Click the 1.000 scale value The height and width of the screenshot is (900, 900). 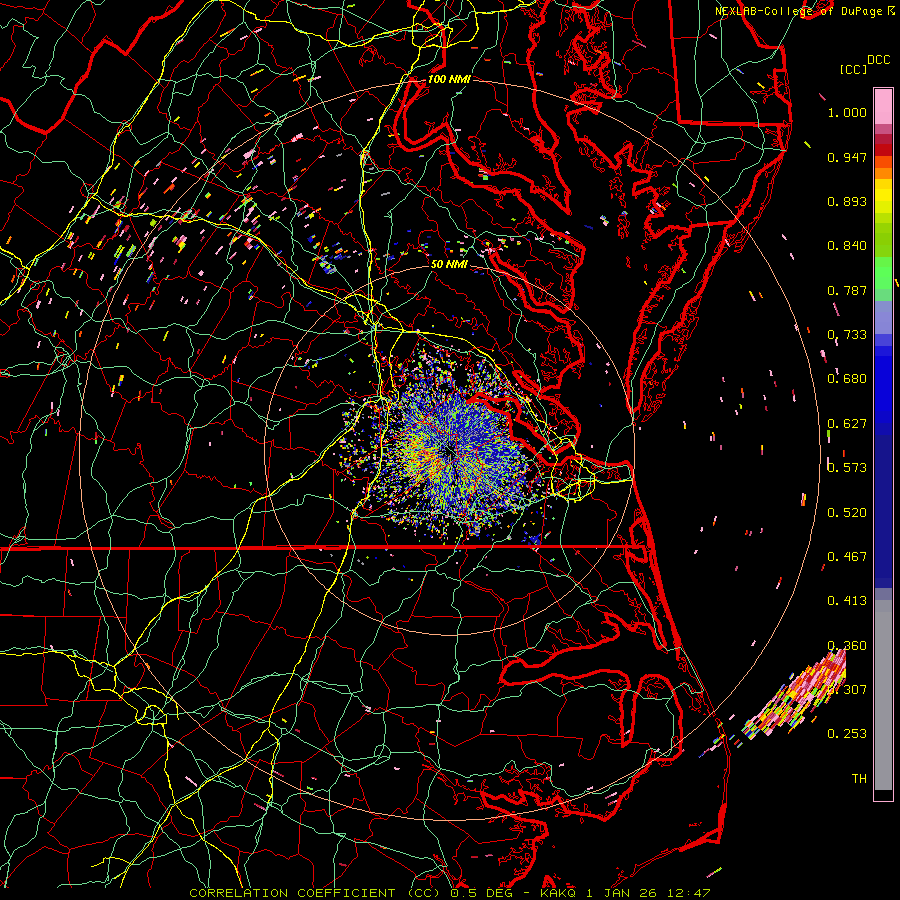tap(847, 112)
